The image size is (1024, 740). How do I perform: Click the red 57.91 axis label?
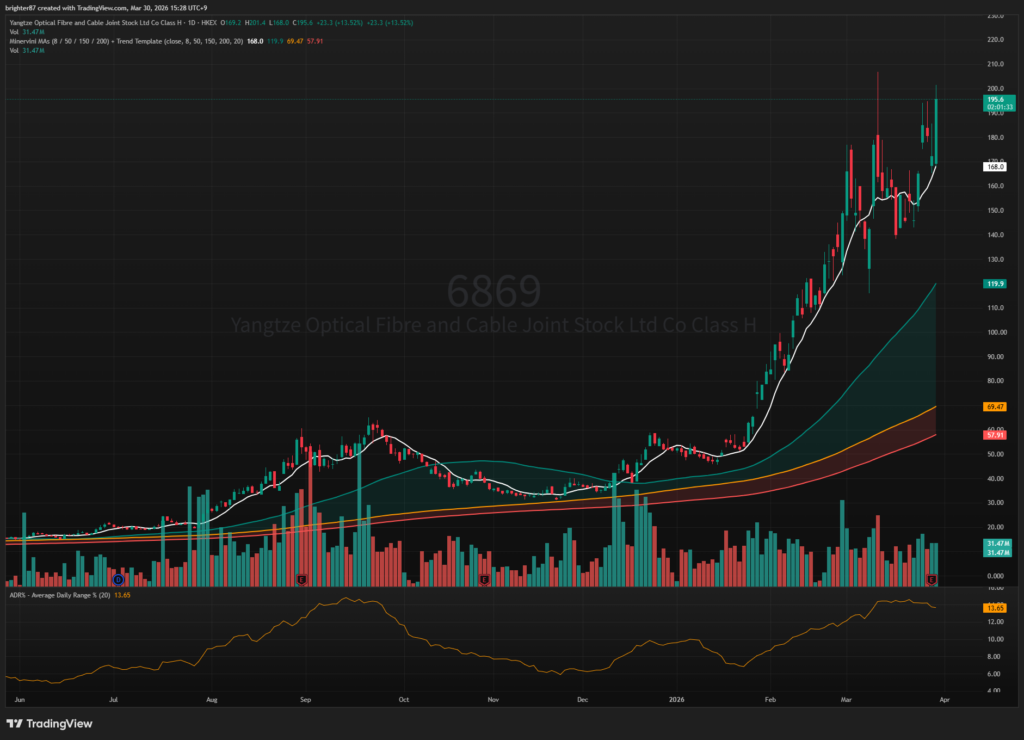click(x=994, y=435)
